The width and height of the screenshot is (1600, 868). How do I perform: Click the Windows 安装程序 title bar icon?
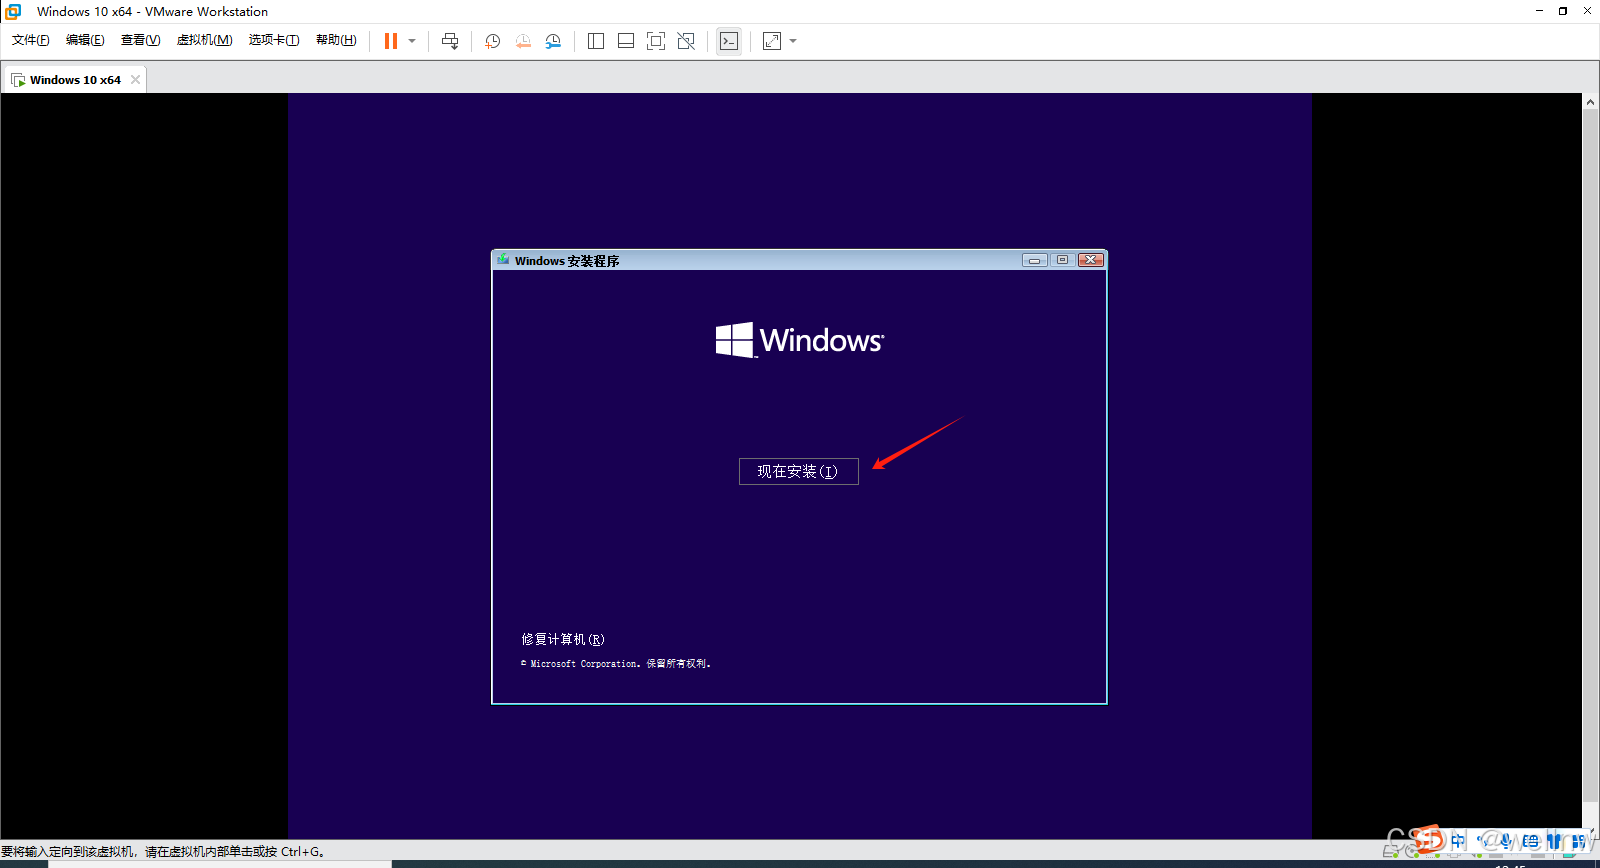point(503,260)
